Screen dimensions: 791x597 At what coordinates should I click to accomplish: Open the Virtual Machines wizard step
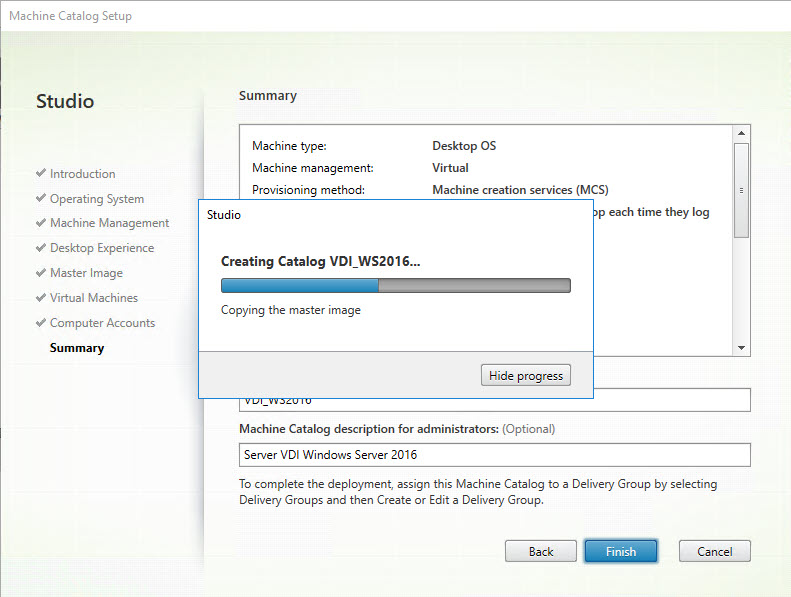(93, 298)
